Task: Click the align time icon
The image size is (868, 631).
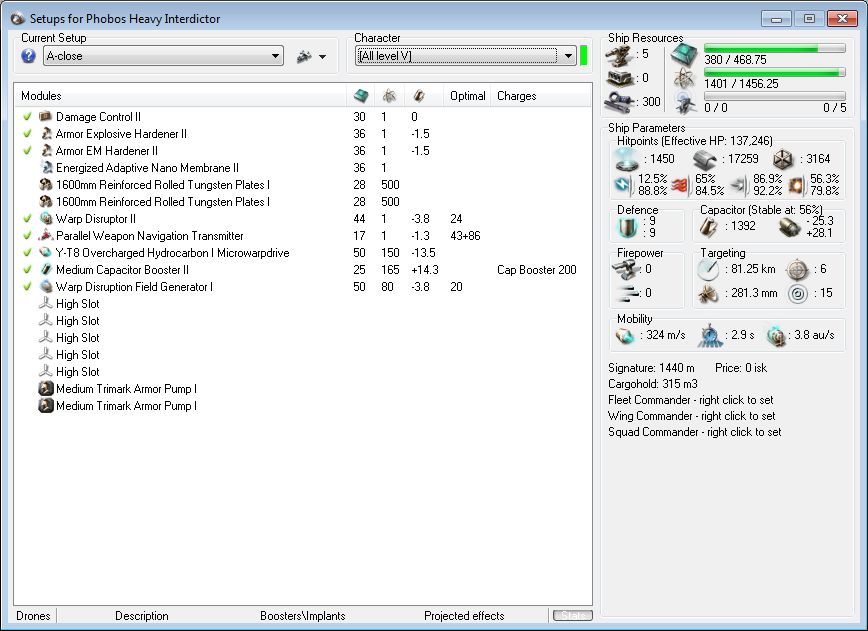Action: (710, 335)
